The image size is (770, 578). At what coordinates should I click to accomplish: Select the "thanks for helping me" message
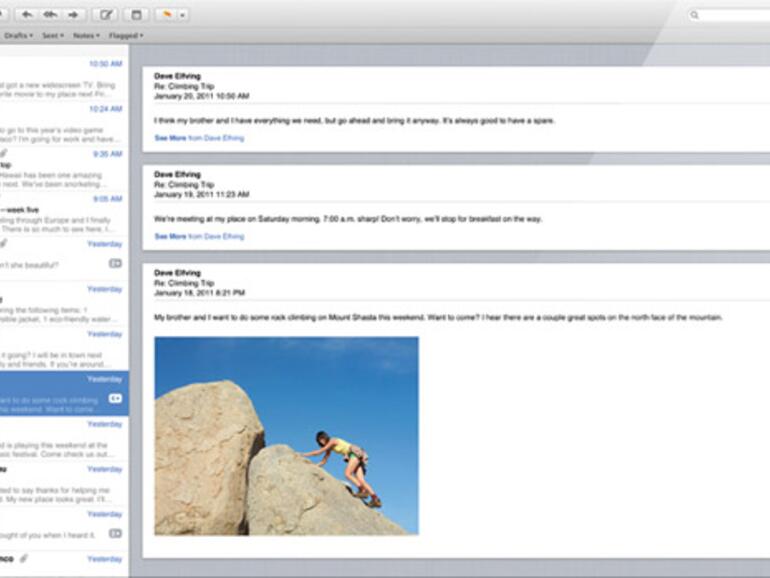[64, 485]
